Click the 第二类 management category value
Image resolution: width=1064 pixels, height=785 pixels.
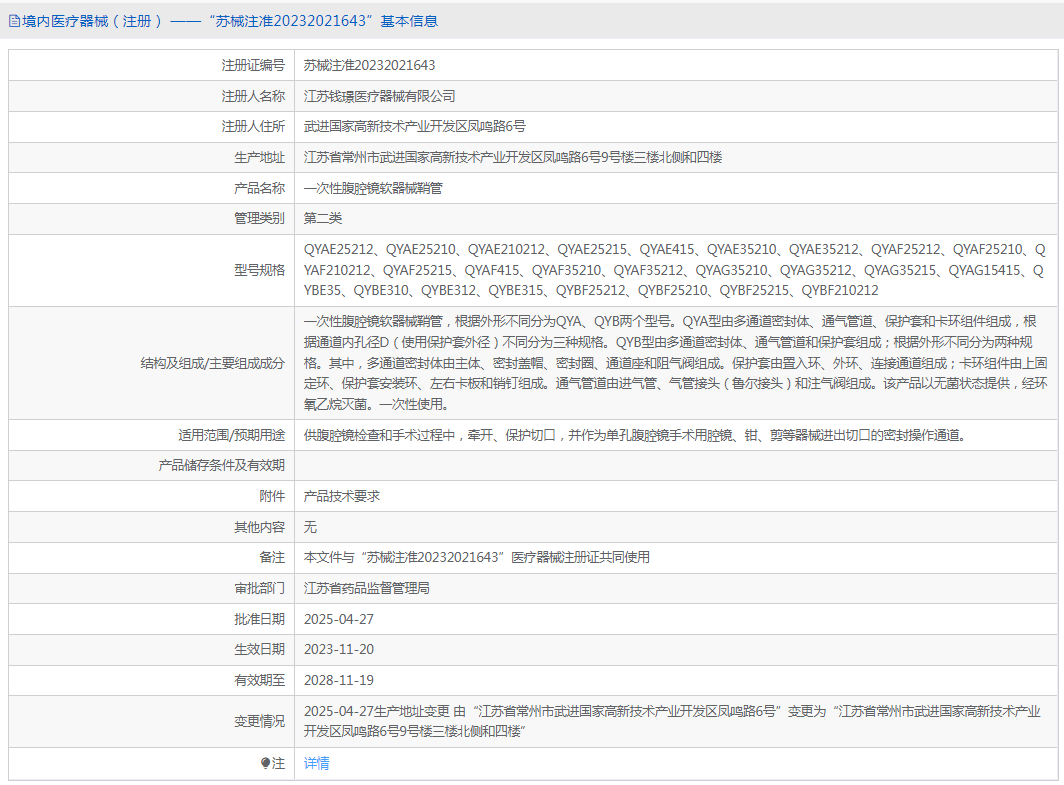(x=322, y=218)
